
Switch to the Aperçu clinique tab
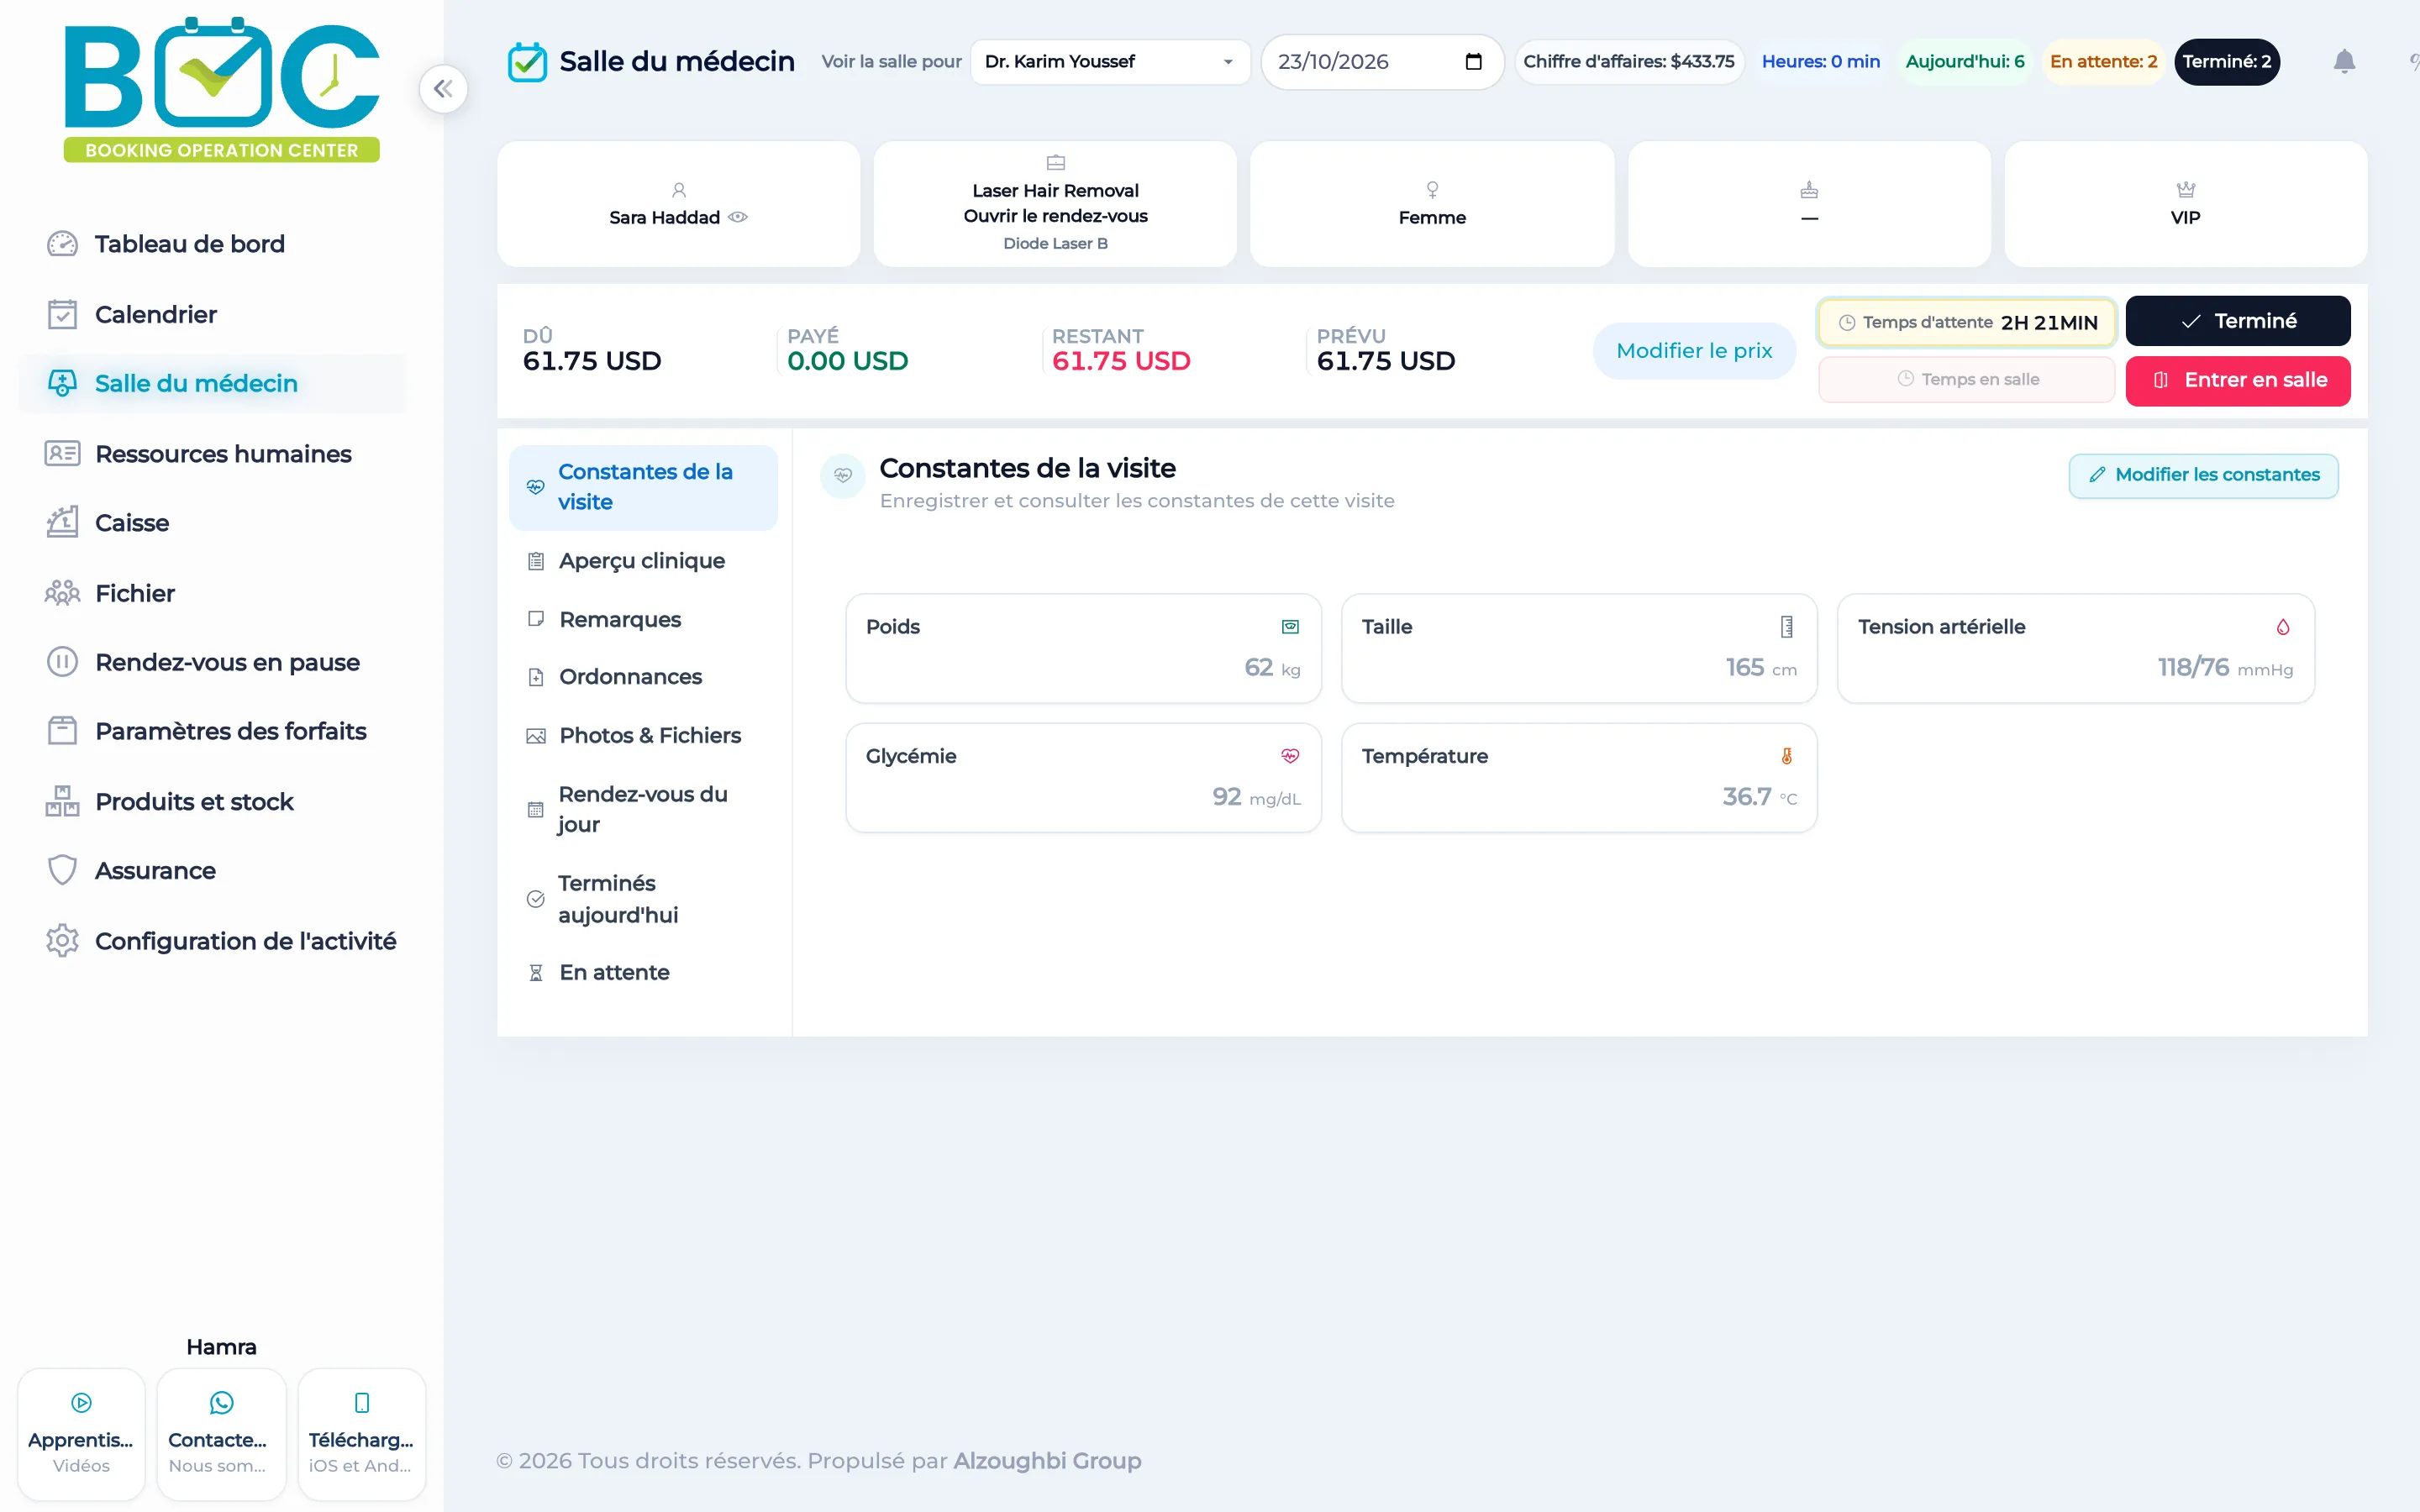(643, 561)
